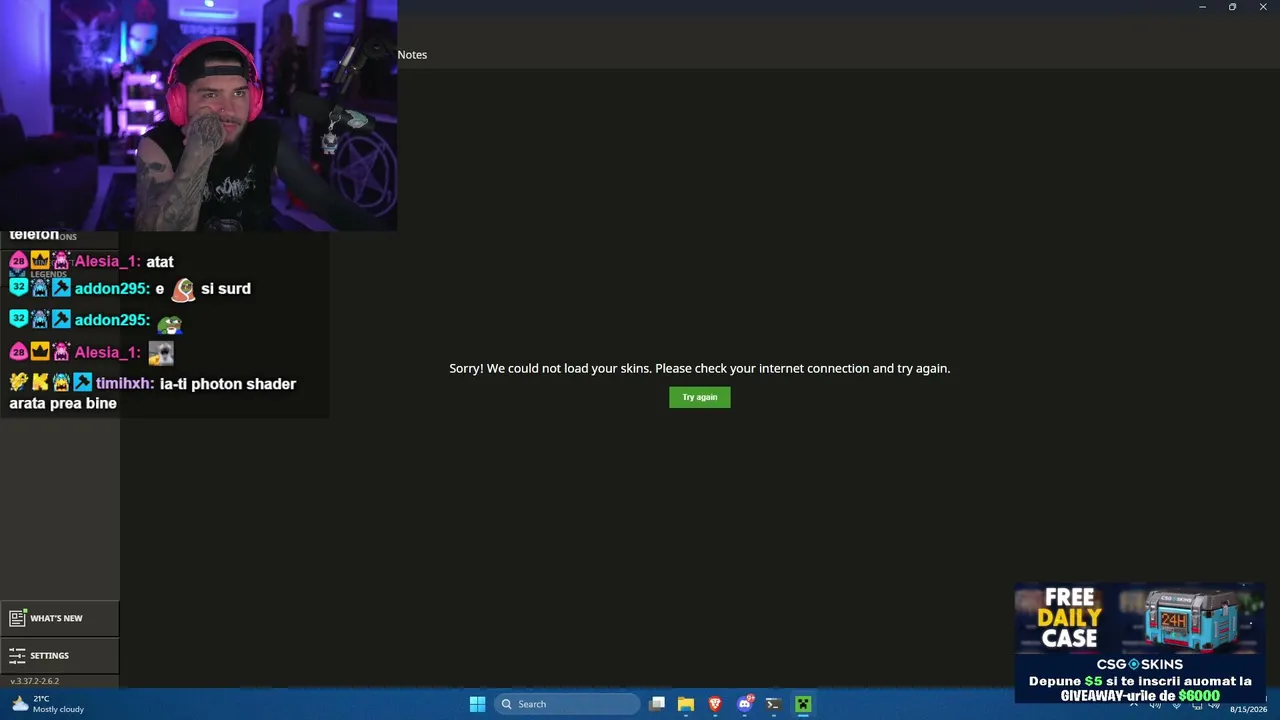This screenshot has height=720, width=1280.
Task: Restore down the launcher window
Action: tap(1232, 7)
